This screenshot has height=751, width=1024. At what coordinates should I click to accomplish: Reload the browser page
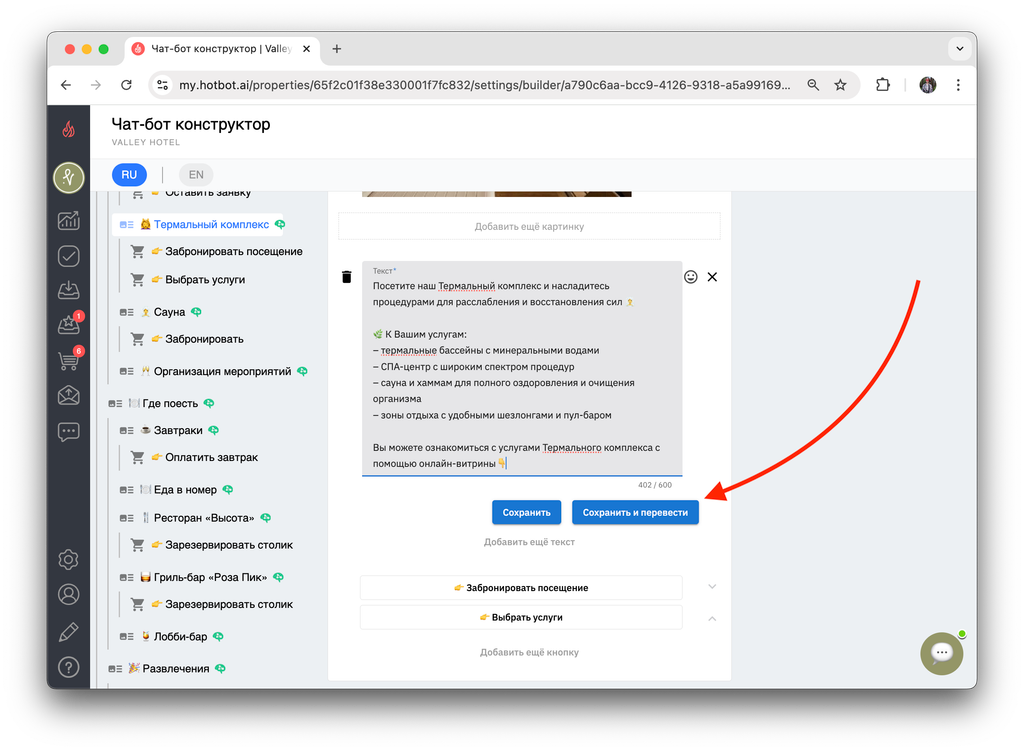[127, 85]
